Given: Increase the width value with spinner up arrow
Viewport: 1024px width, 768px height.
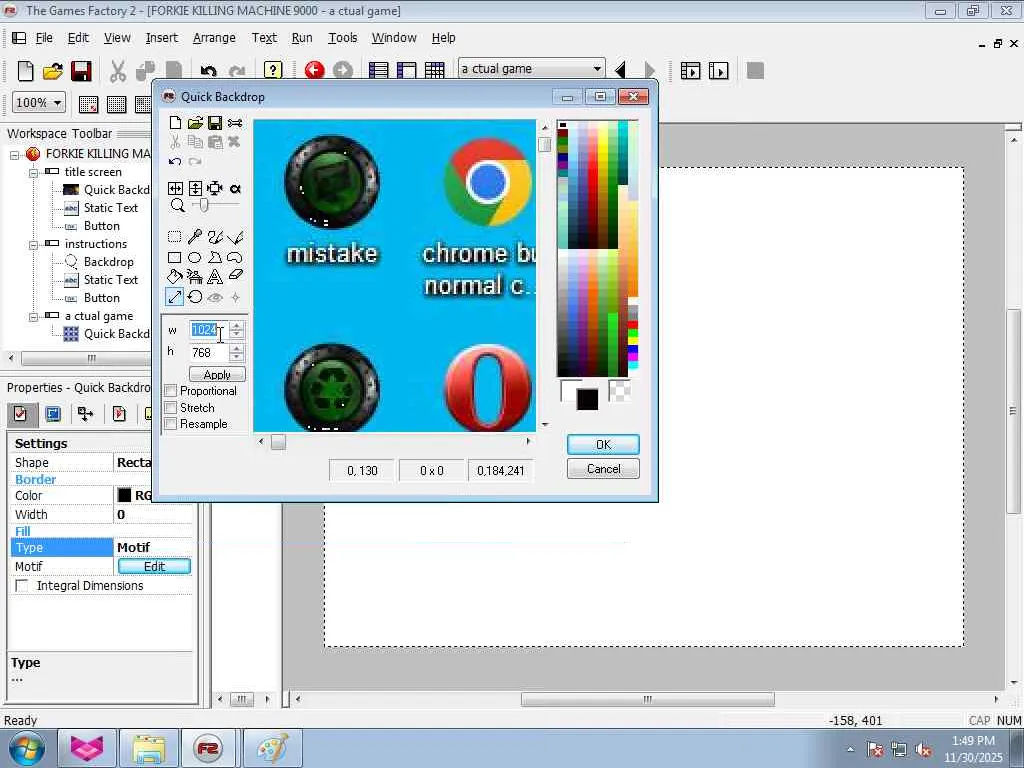Looking at the screenshot, I should coord(237,325).
